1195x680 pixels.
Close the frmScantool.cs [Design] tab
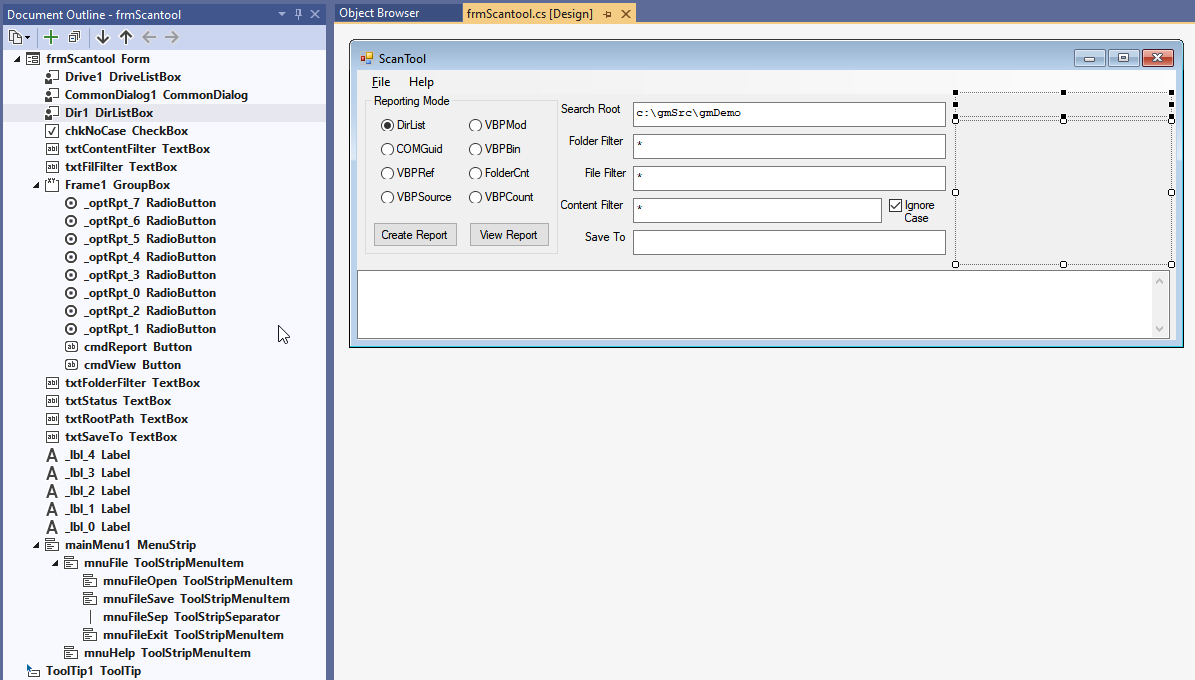pos(626,14)
